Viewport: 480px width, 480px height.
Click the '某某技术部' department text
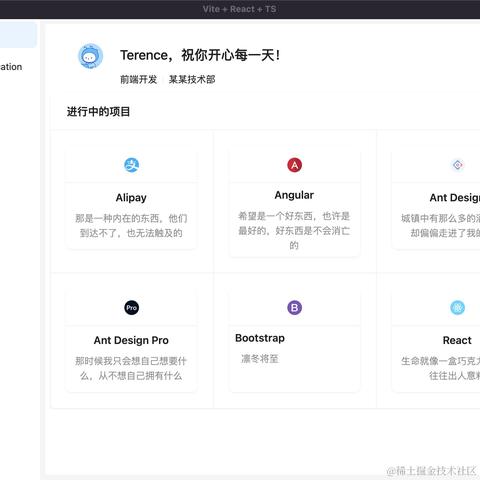tap(192, 80)
